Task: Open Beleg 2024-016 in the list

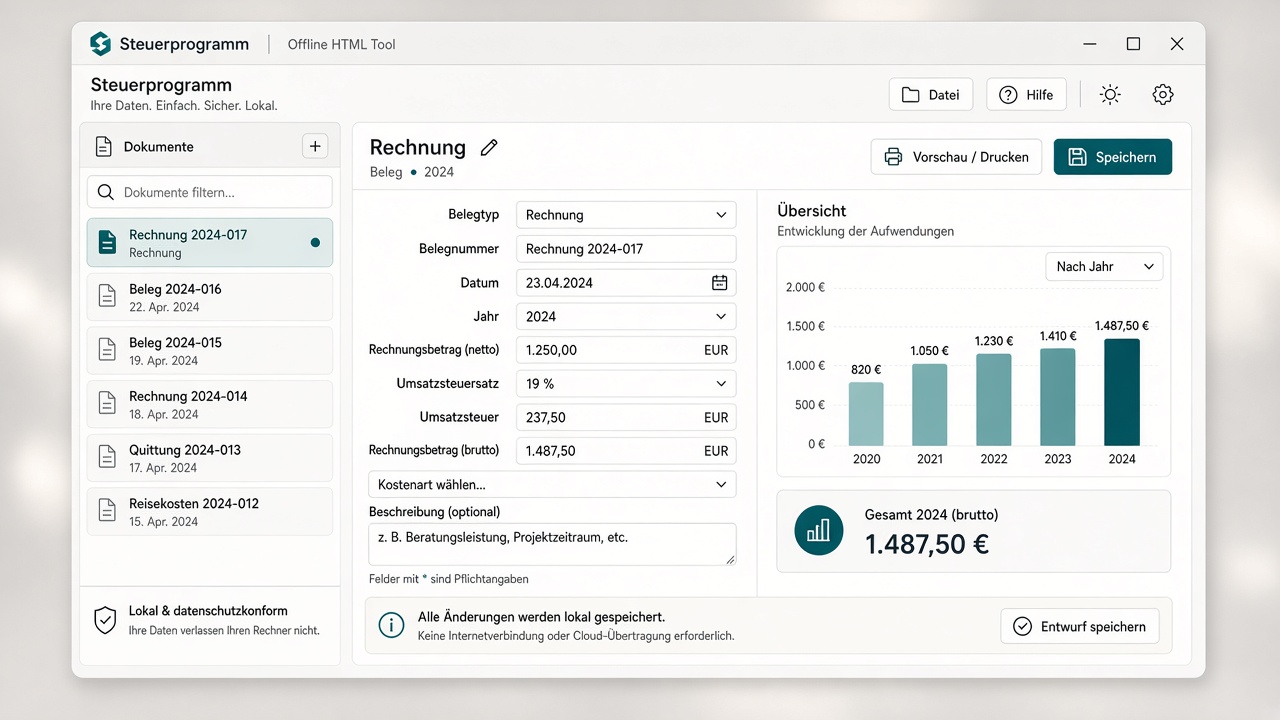Action: click(210, 297)
